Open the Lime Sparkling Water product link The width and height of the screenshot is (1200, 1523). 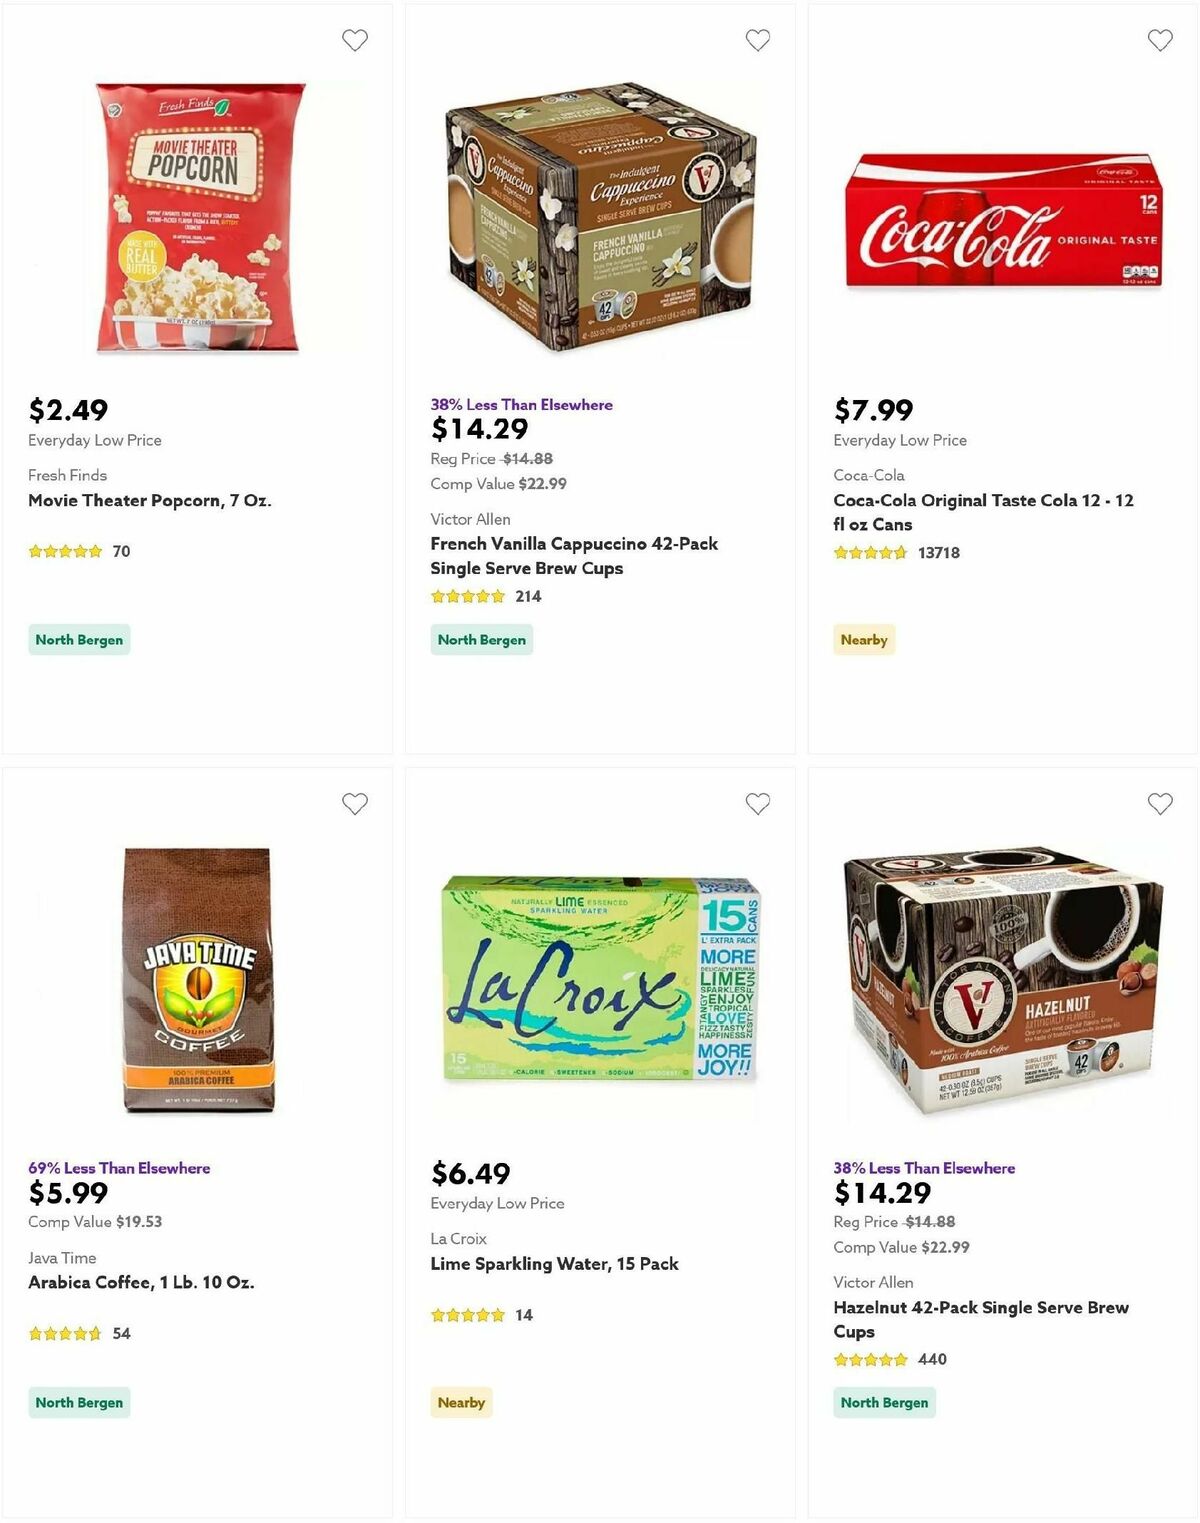click(x=555, y=1263)
